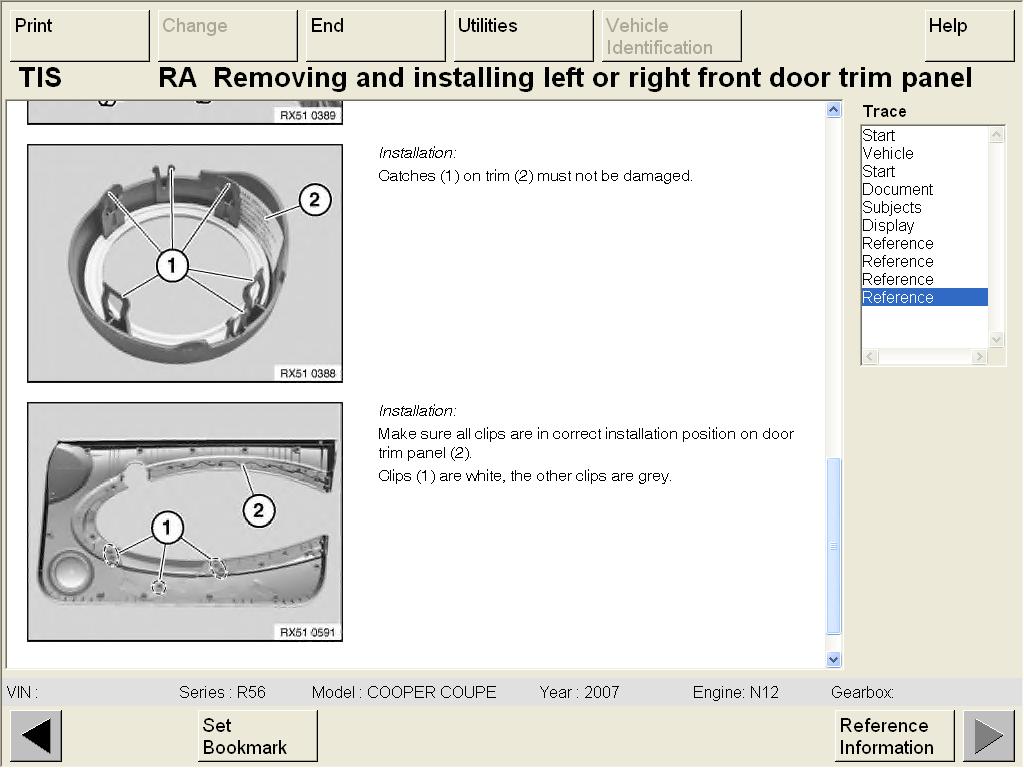Click Trace list scroll right arrow

pos(979,357)
